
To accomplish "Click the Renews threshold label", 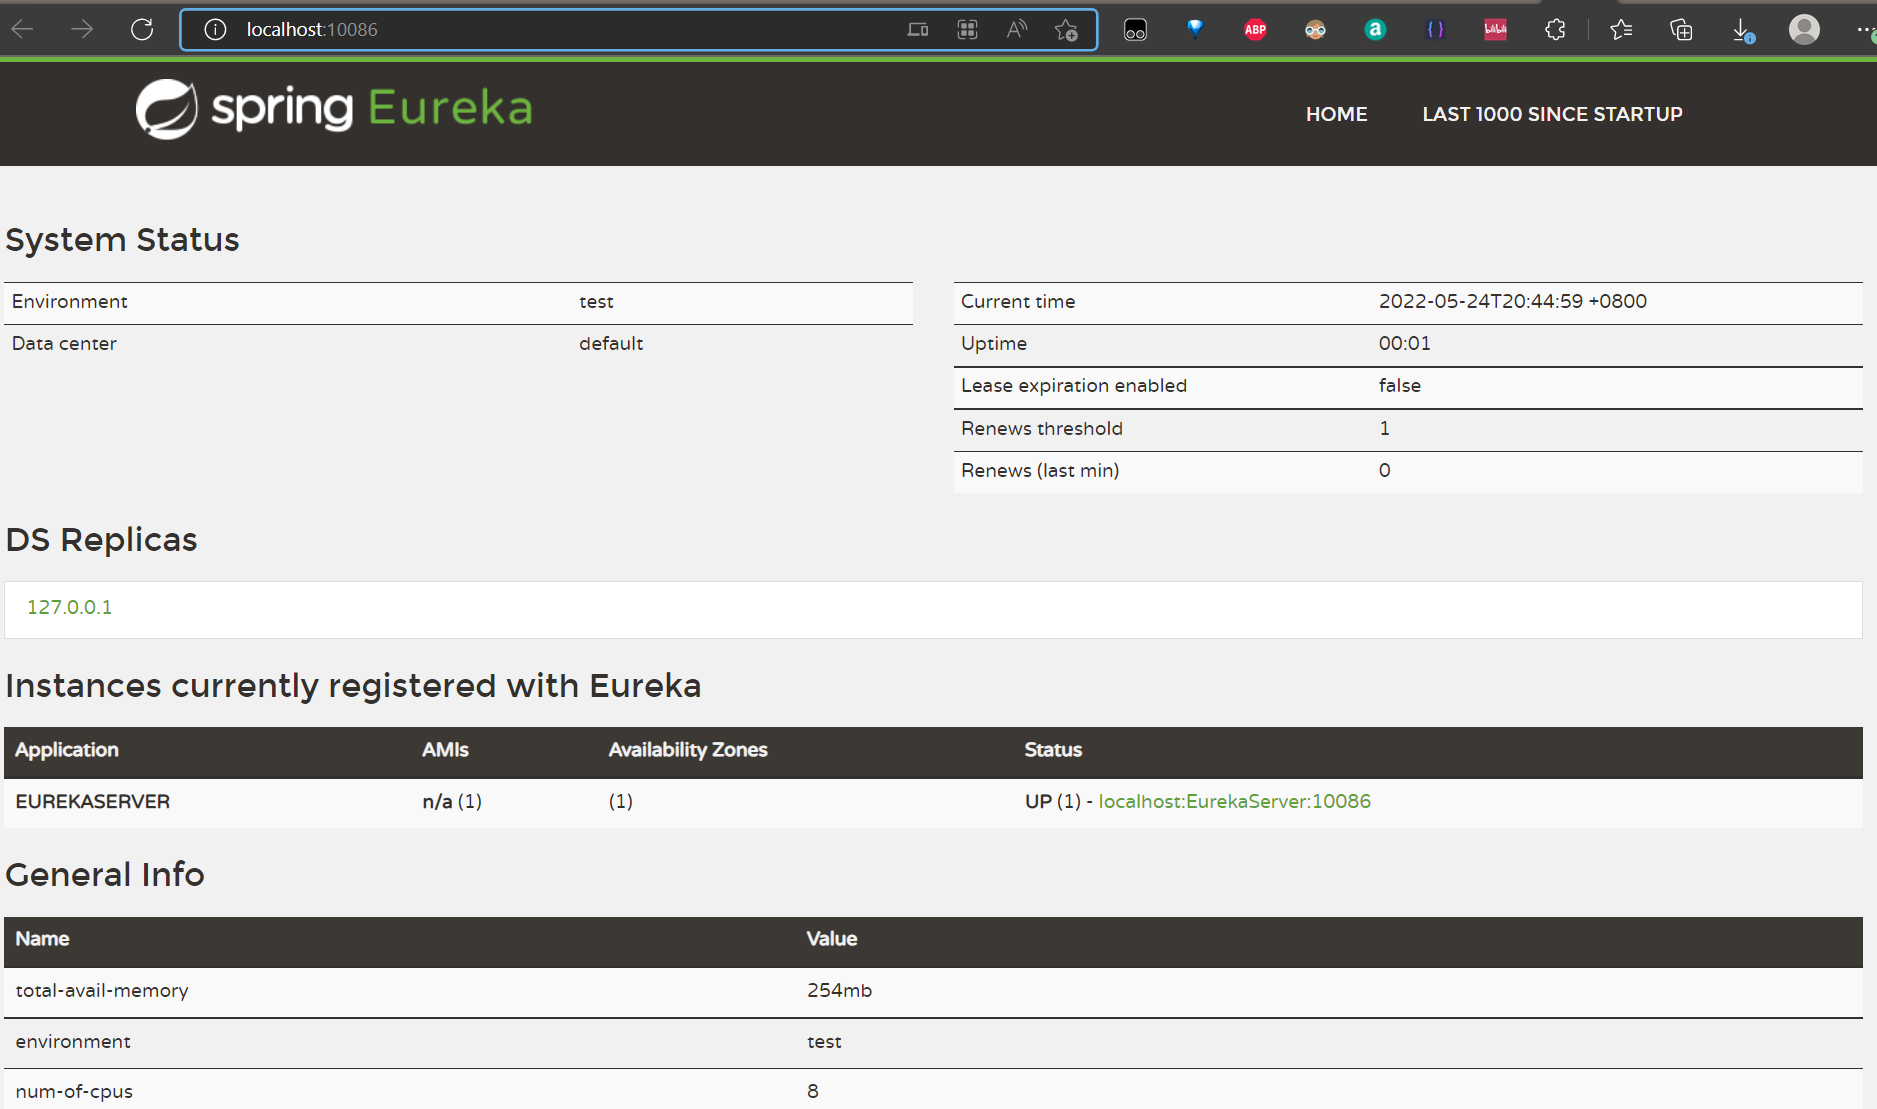I will click(x=1042, y=428).
